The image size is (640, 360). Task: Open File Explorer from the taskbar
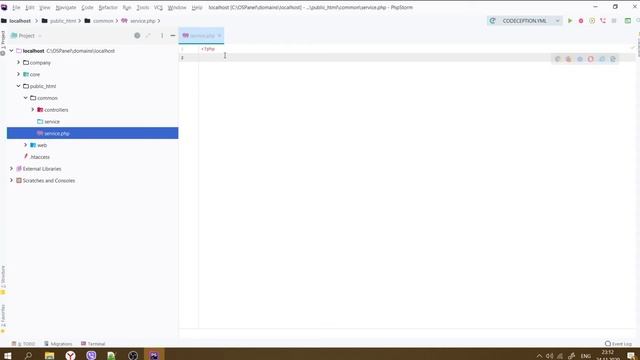coord(49,356)
